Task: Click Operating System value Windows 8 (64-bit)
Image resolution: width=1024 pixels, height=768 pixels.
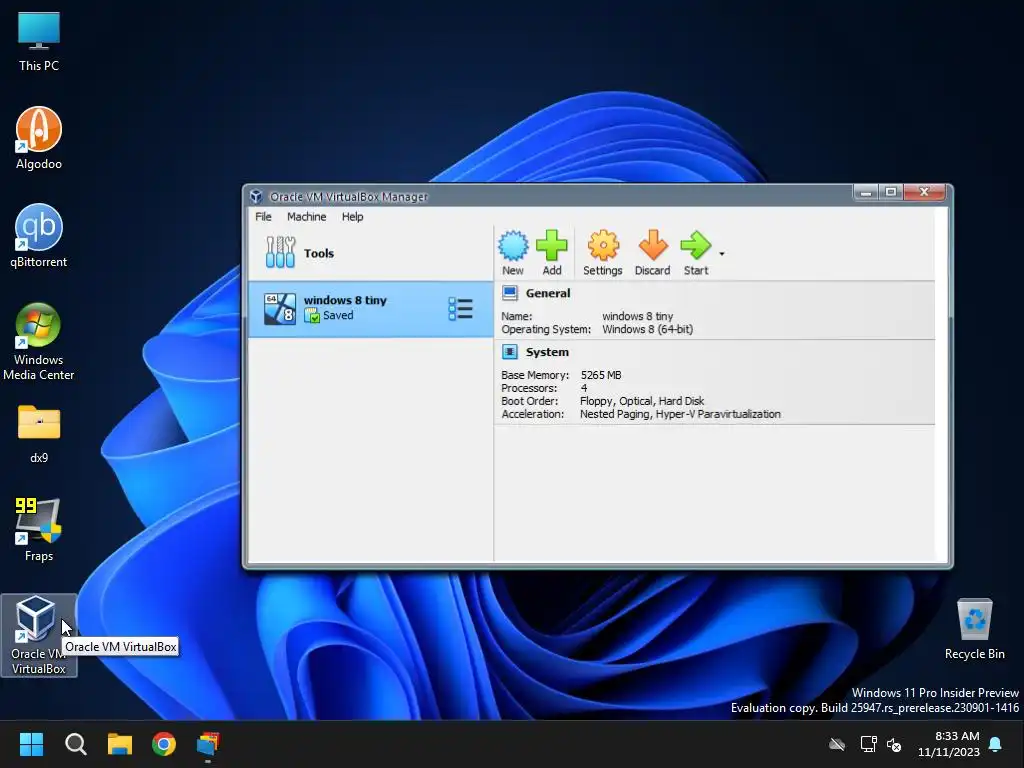Action: pos(647,329)
